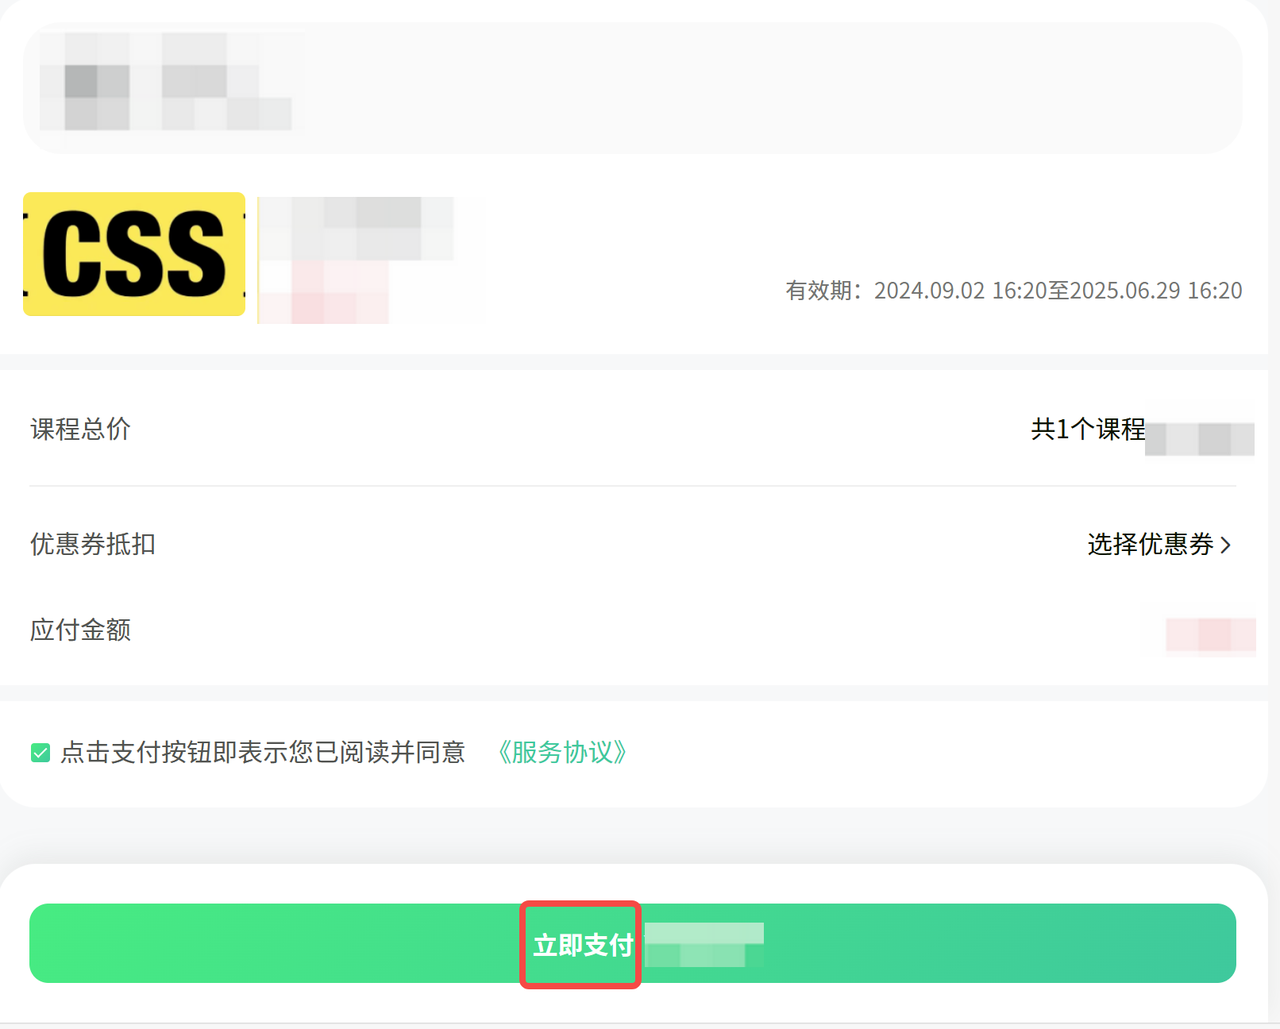Uncheck the service agreement checkbox
Viewport: 1280px width, 1029px height.
40,753
